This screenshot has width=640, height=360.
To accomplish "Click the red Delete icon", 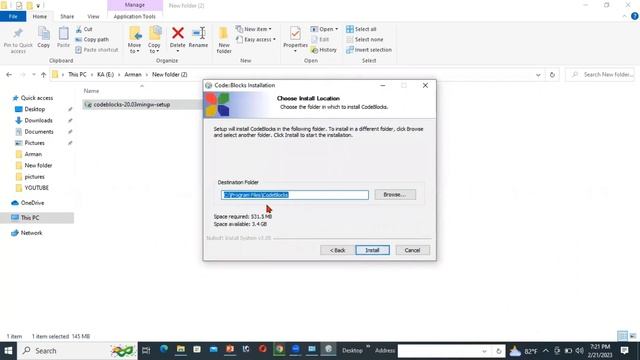I will click(x=178, y=33).
